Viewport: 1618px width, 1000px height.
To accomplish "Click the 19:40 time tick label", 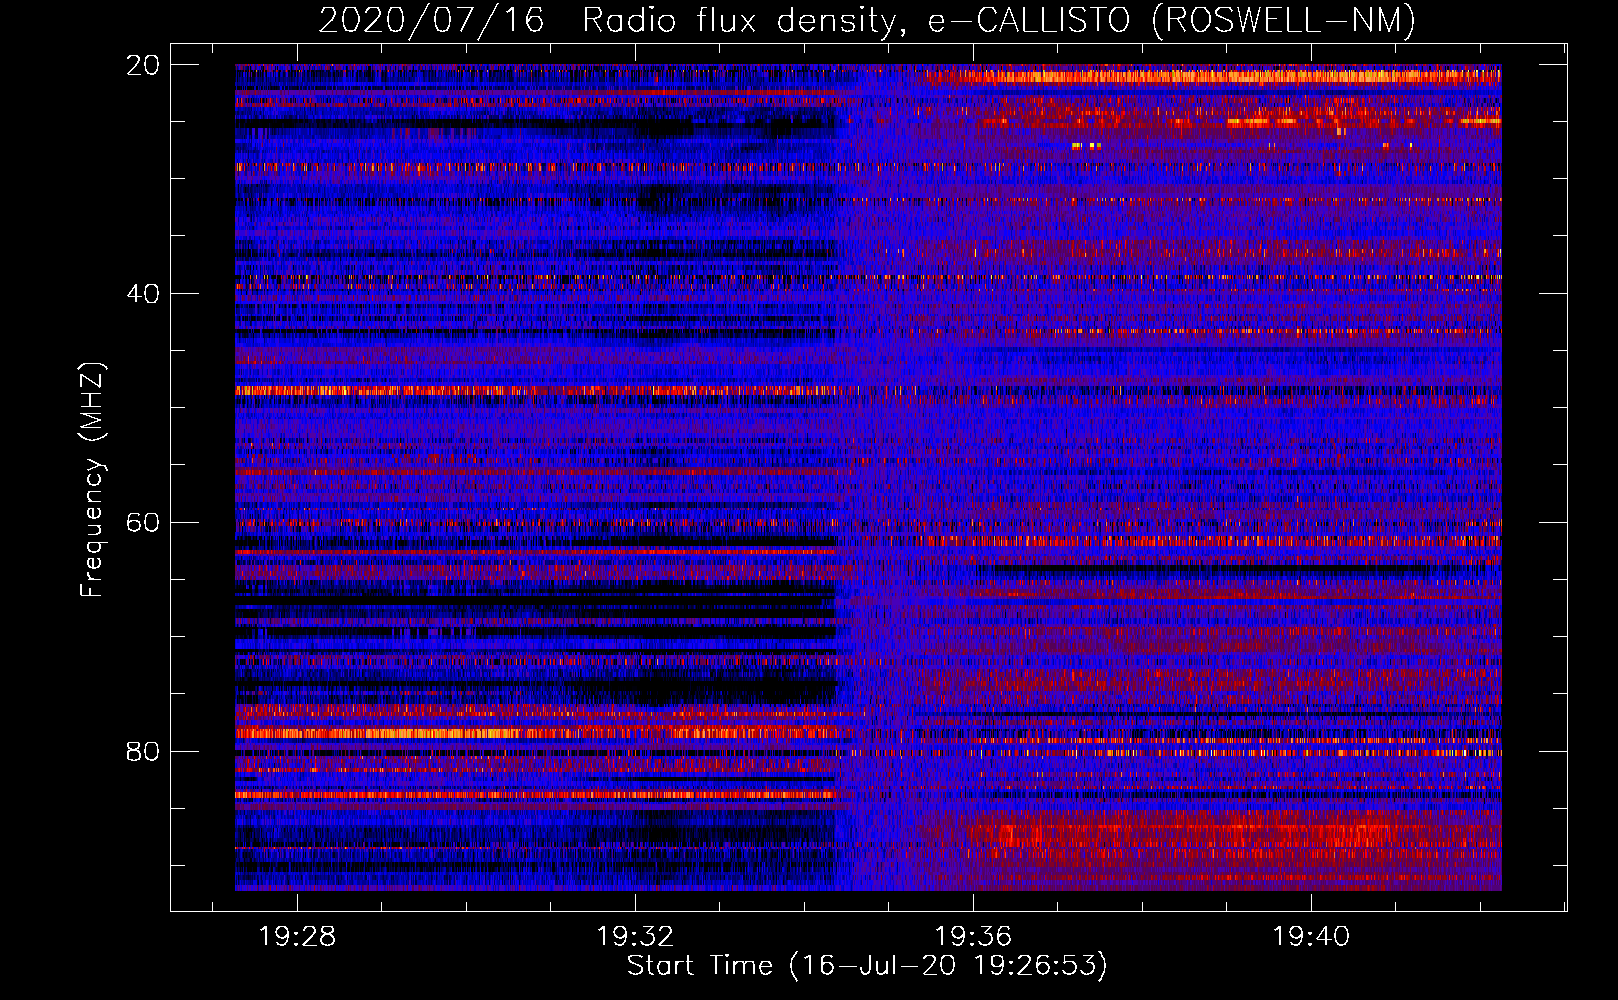I will click(1311, 937).
